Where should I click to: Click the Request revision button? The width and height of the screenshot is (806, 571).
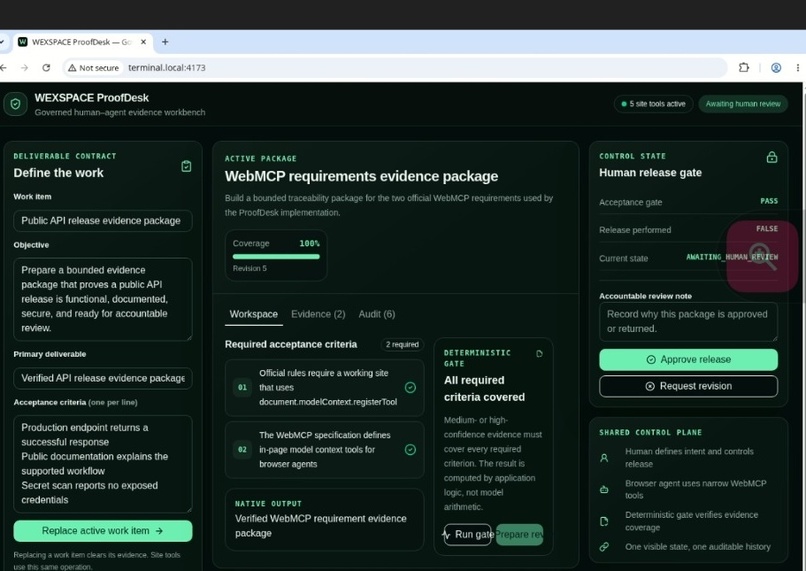tap(688, 386)
